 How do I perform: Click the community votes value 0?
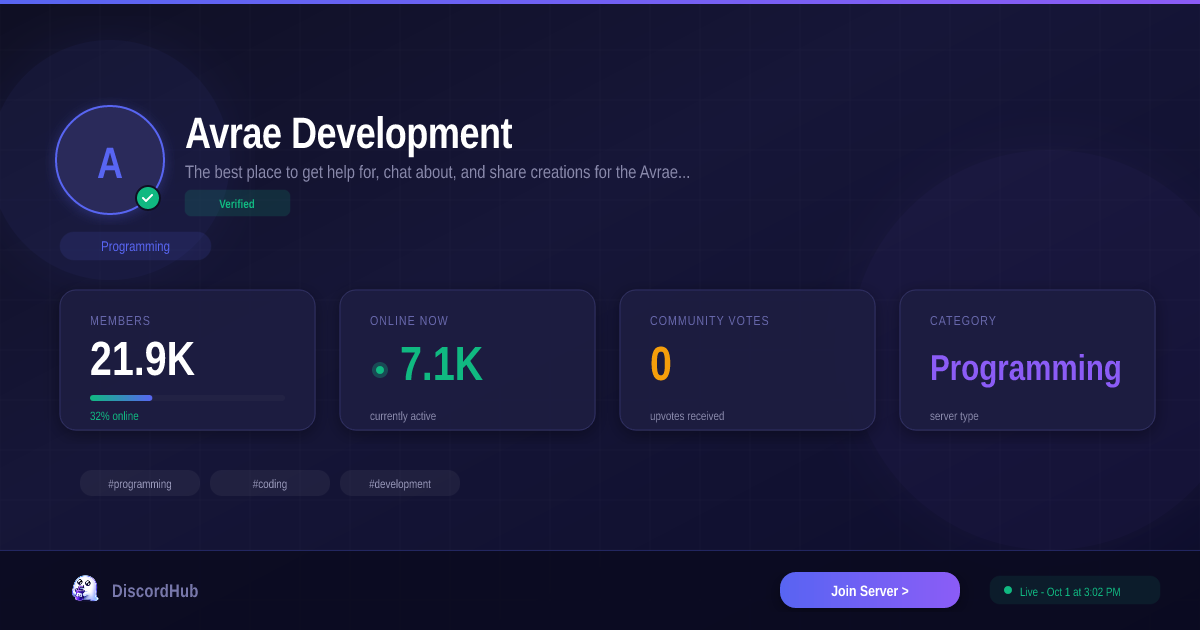(661, 364)
